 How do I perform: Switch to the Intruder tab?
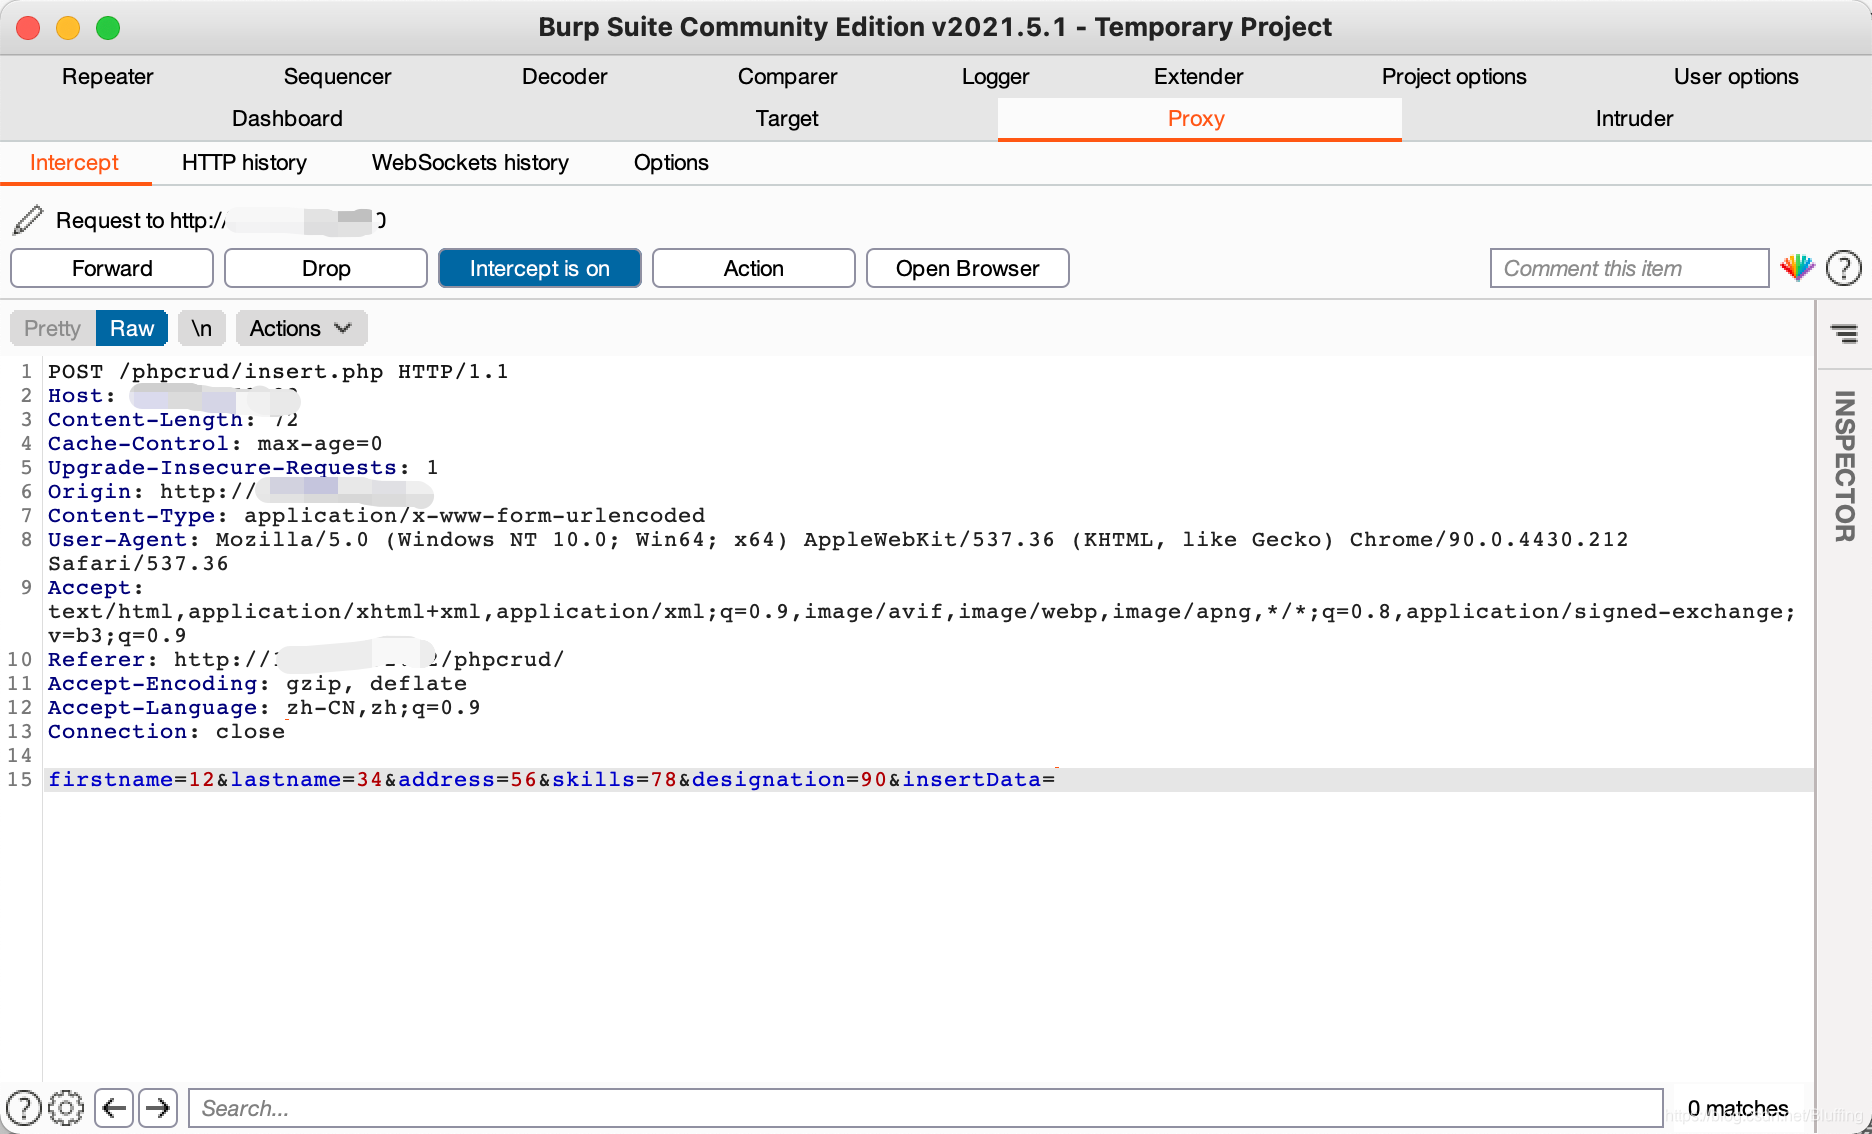click(1635, 118)
